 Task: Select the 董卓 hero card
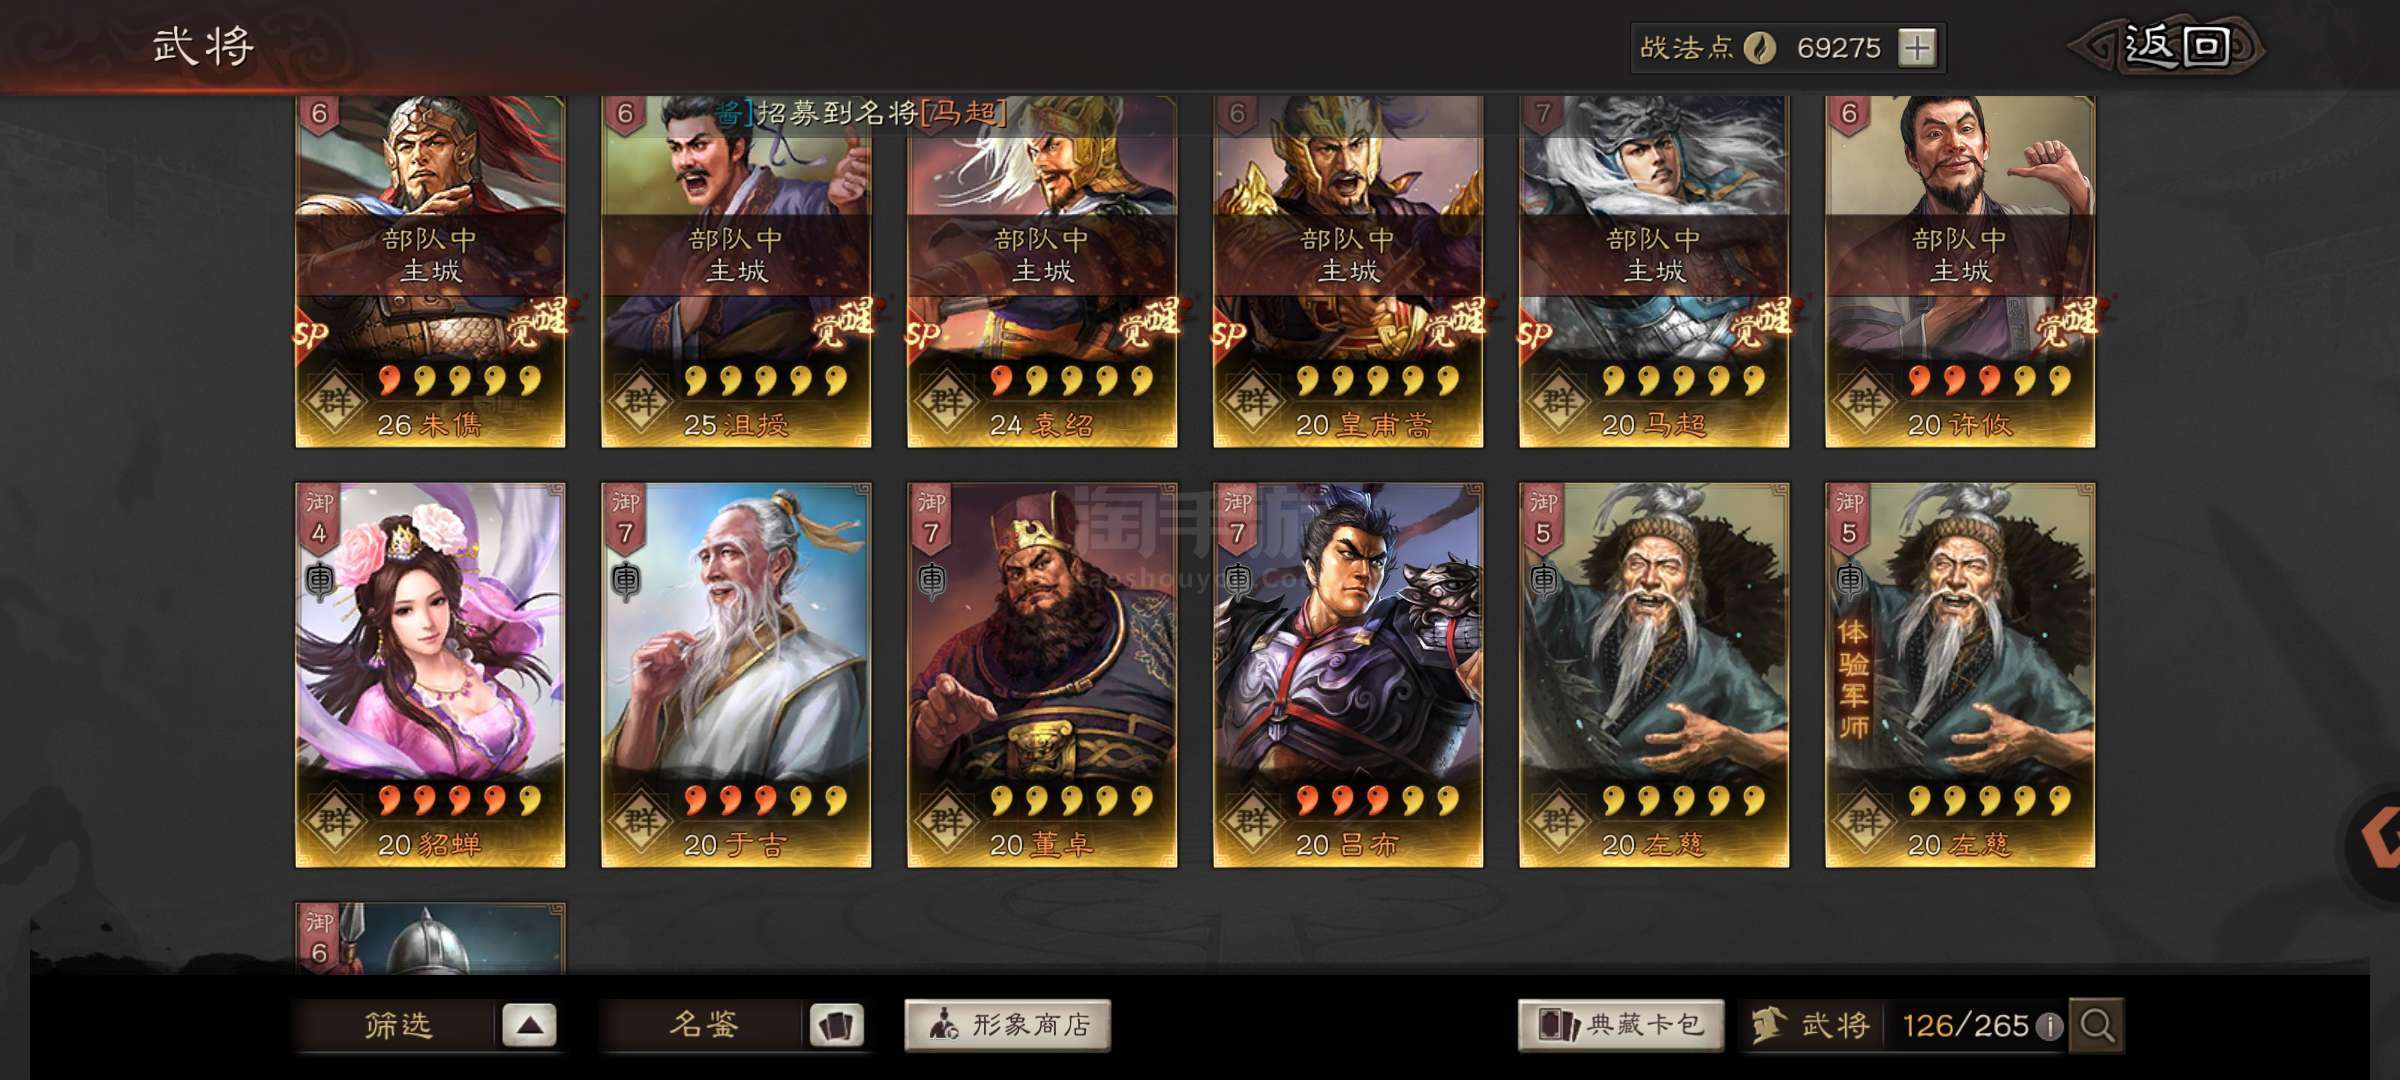pos(1042,675)
